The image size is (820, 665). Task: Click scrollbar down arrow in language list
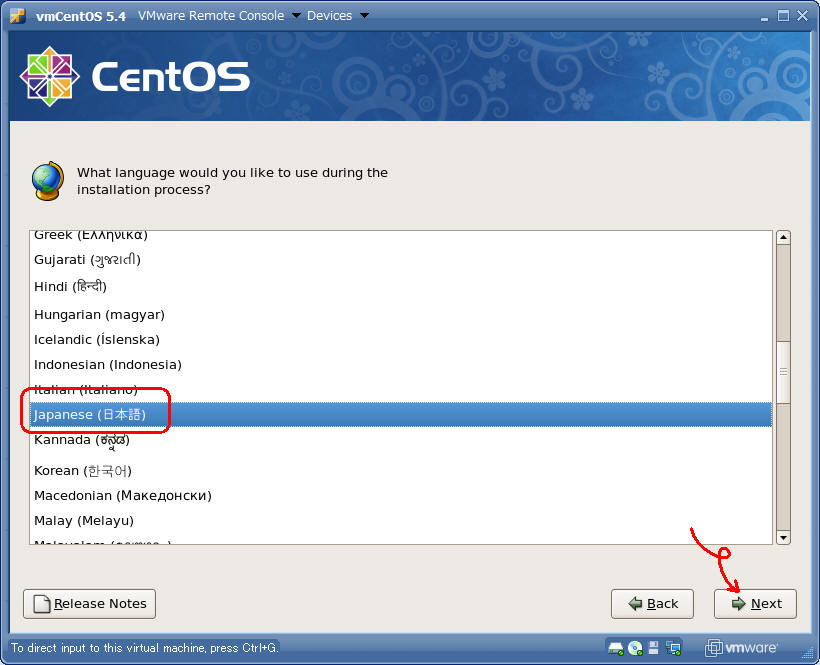[783, 537]
